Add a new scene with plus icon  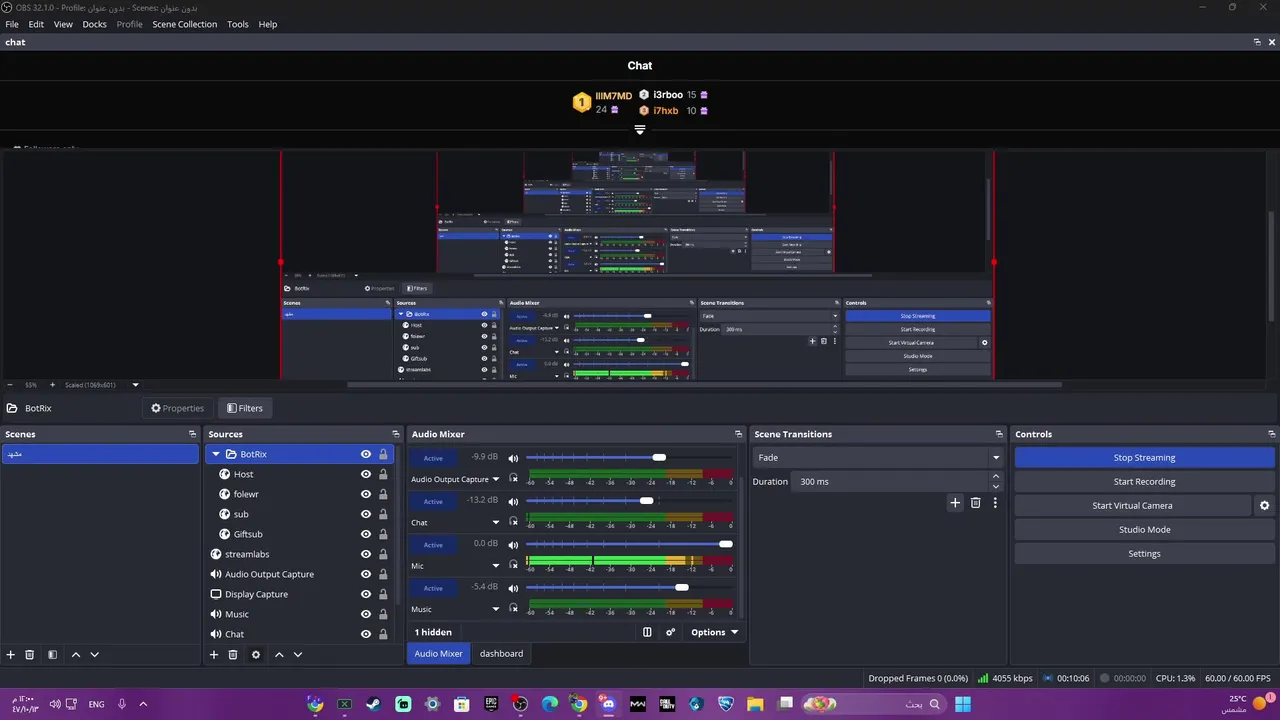11,655
